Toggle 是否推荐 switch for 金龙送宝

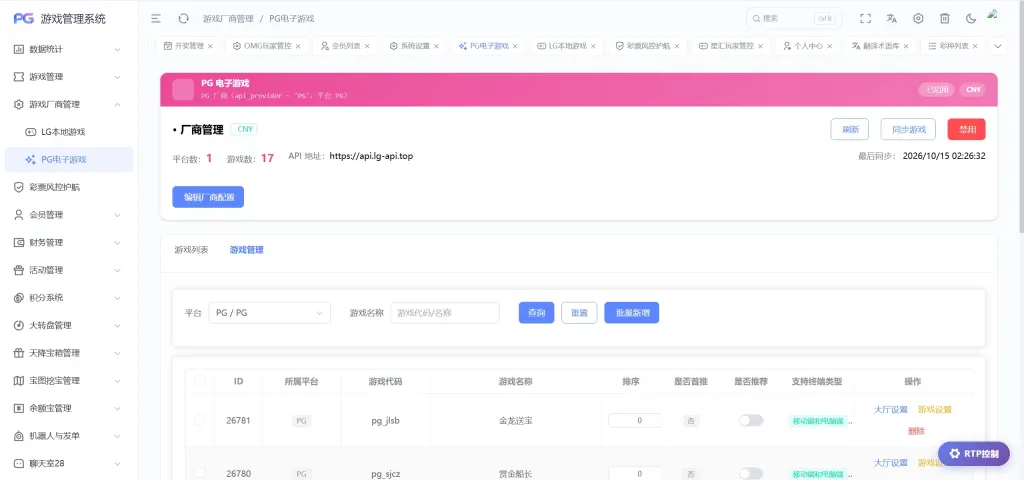click(x=751, y=421)
